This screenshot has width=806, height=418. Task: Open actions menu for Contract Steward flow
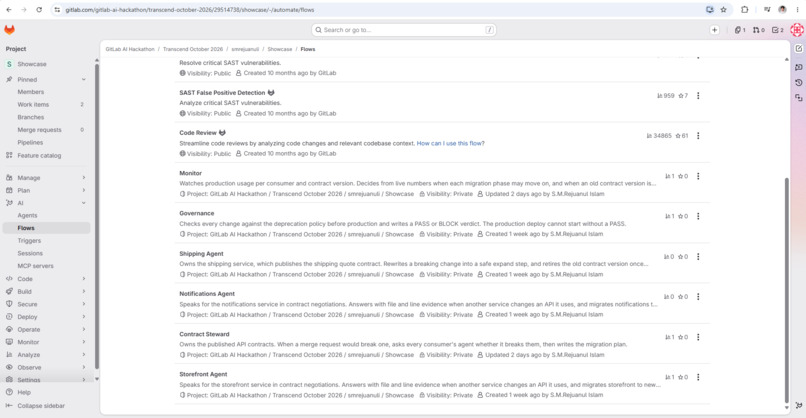698,337
